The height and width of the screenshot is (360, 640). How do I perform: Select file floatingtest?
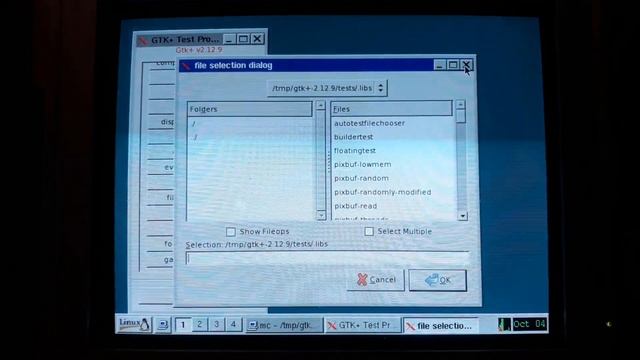[355, 151]
